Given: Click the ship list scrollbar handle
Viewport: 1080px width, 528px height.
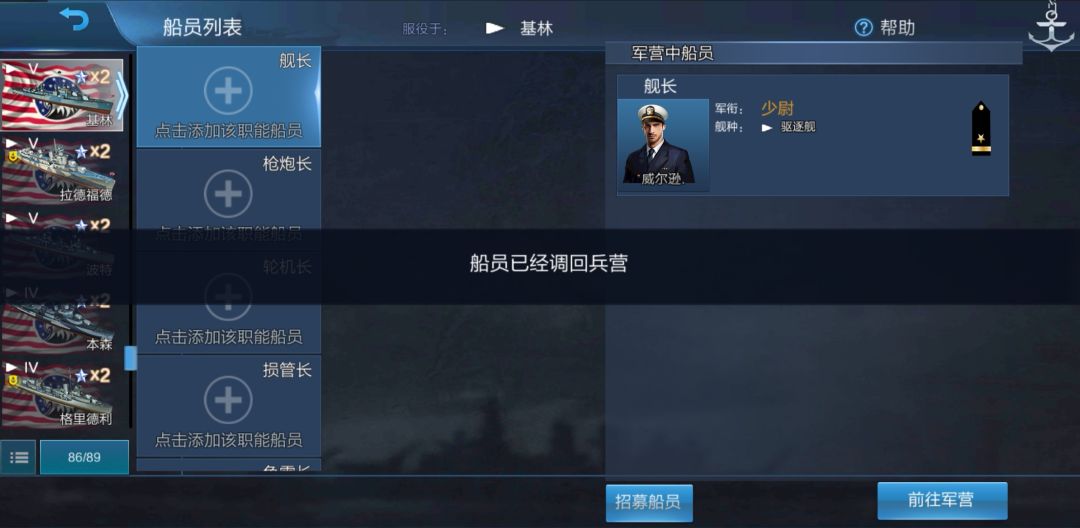Looking at the screenshot, I should 130,358.
